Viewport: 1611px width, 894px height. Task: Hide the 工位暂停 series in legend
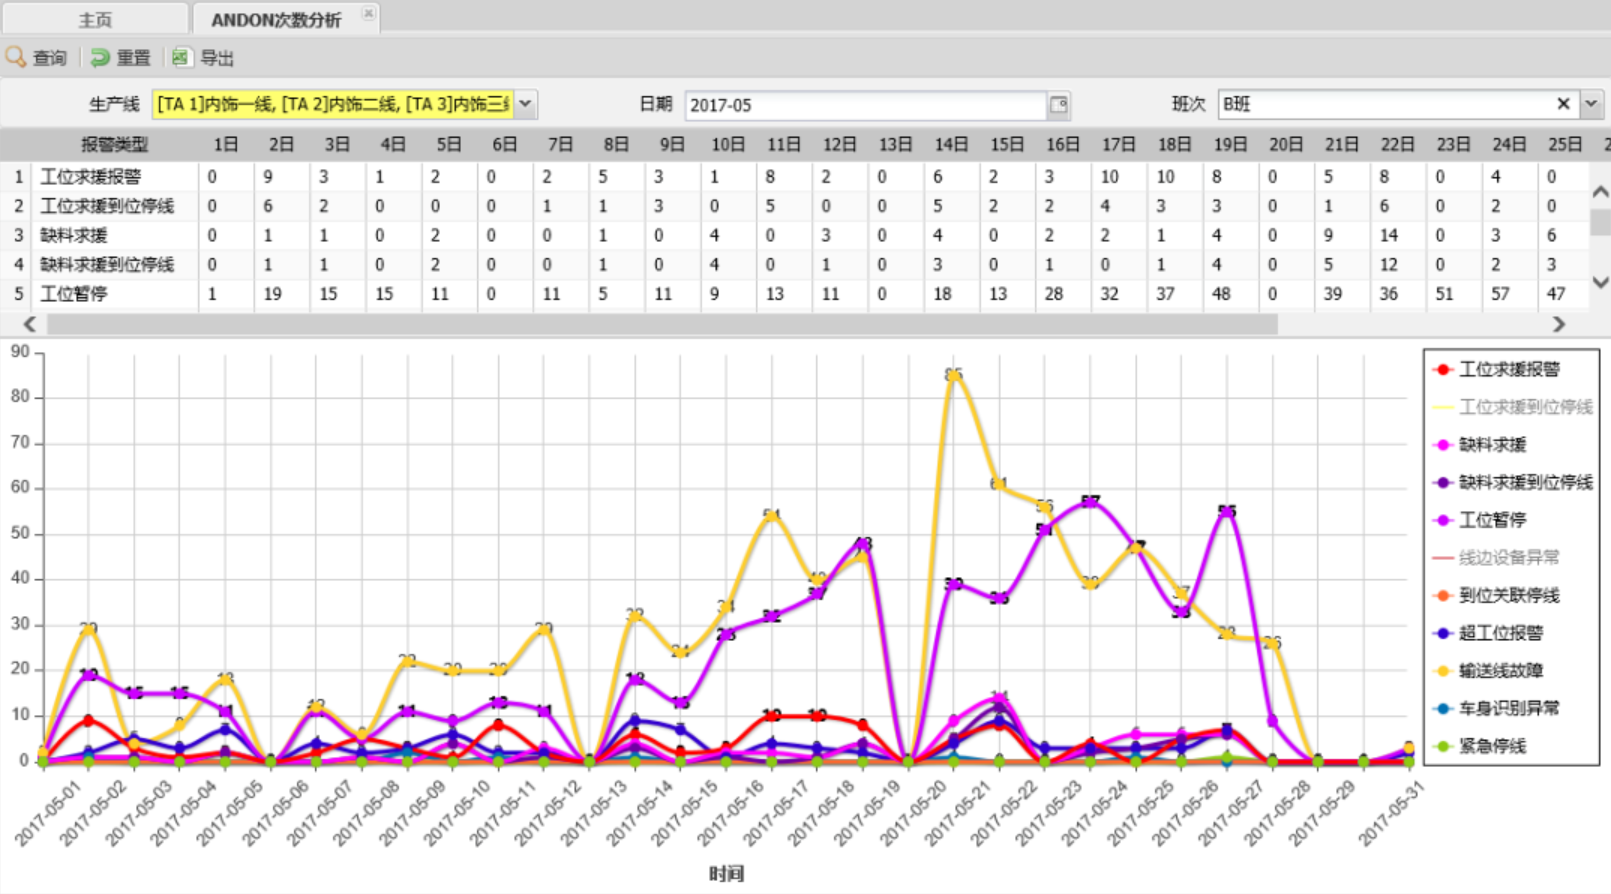[1491, 520]
